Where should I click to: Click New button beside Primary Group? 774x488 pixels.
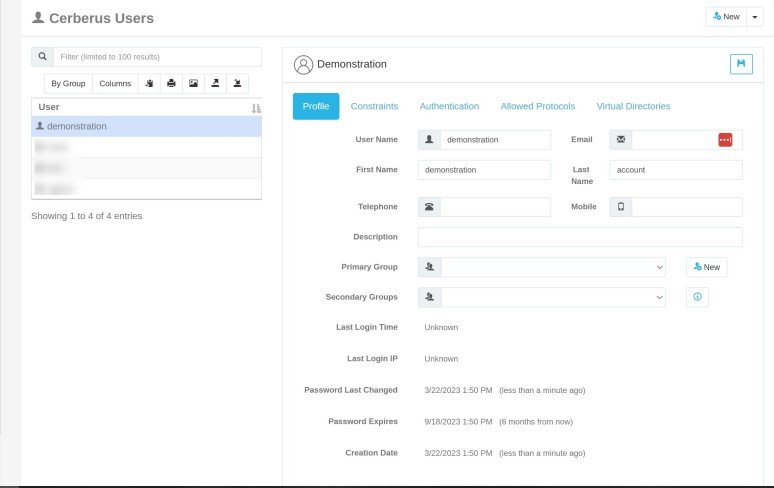(706, 267)
